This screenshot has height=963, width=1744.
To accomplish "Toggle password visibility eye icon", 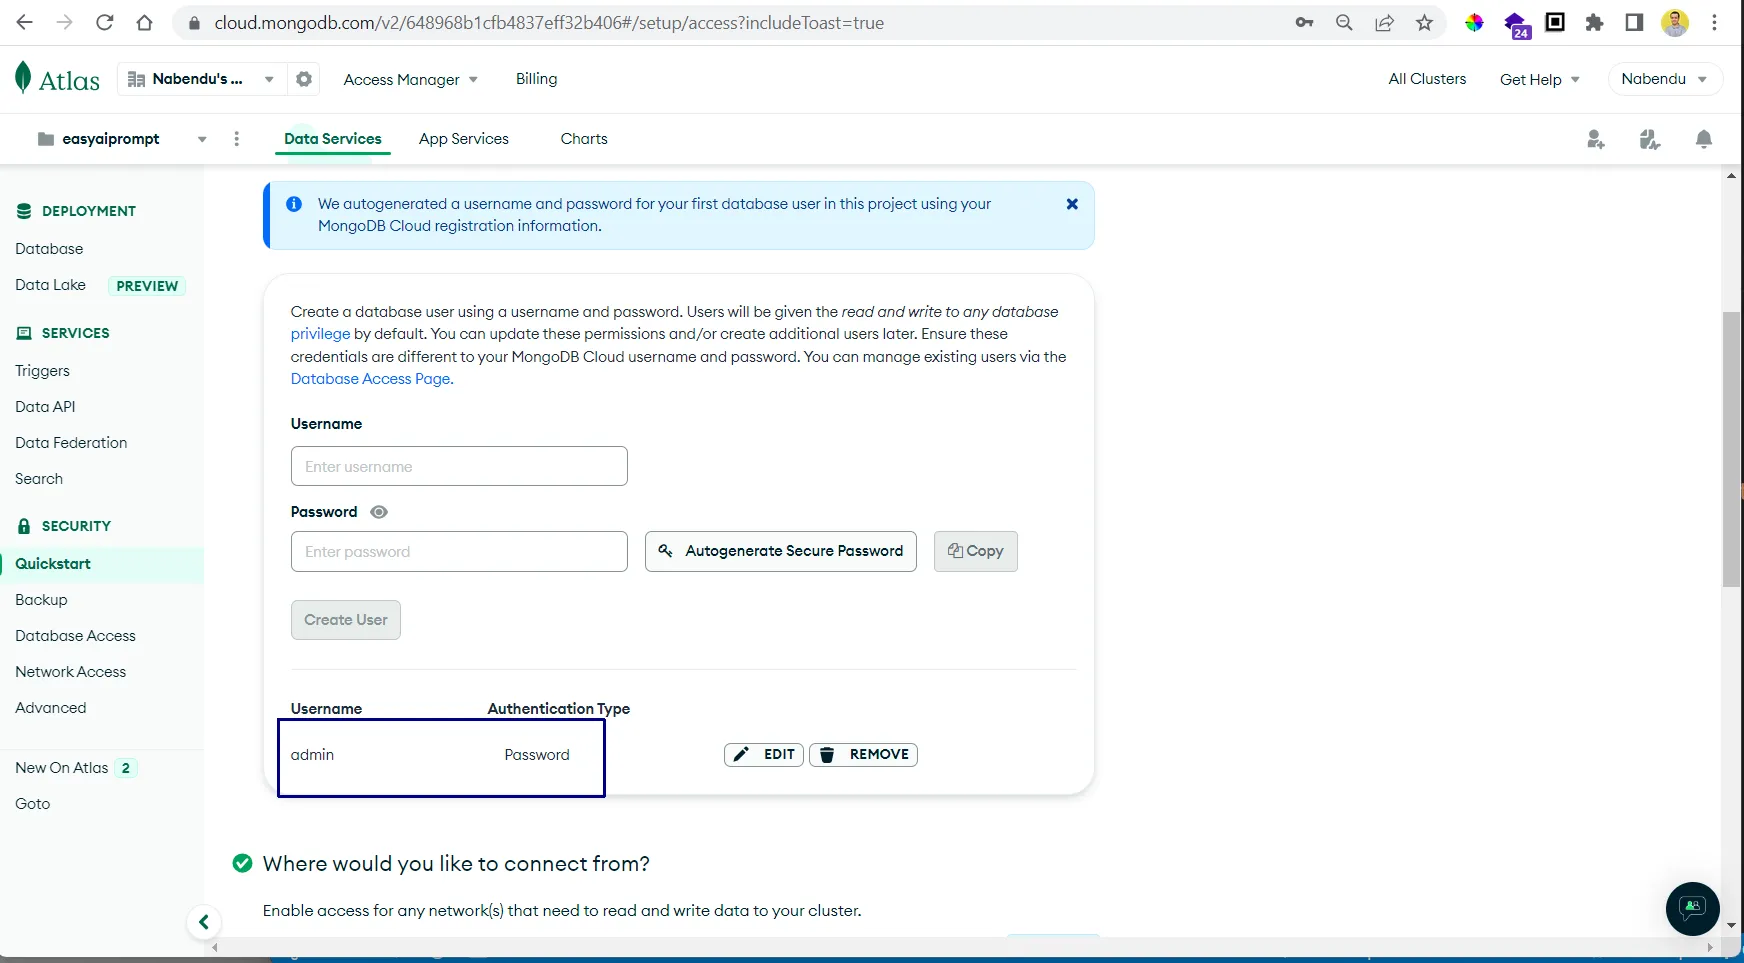I will [379, 512].
